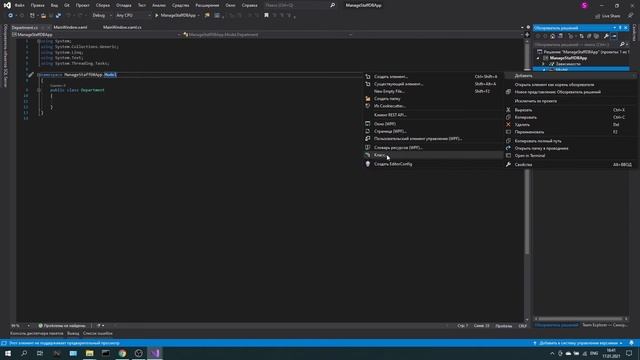Click Solution Explorer home icon
Image resolution: width=640 pixels, height=360 pixels.
553,36
